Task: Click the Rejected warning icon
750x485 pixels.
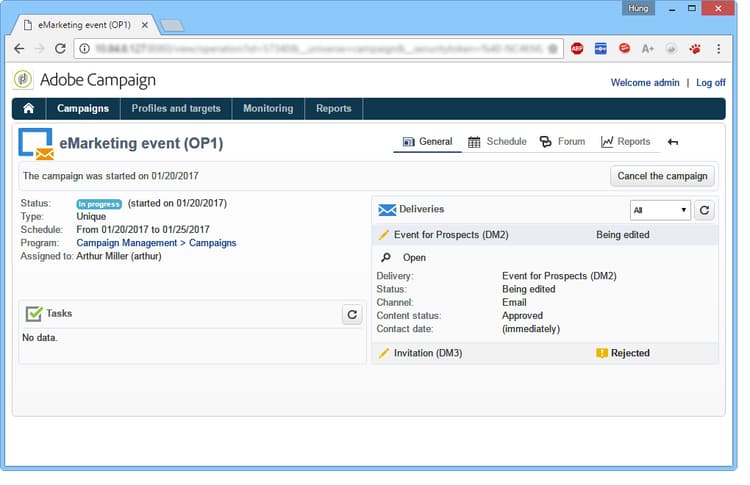Action: [x=602, y=353]
